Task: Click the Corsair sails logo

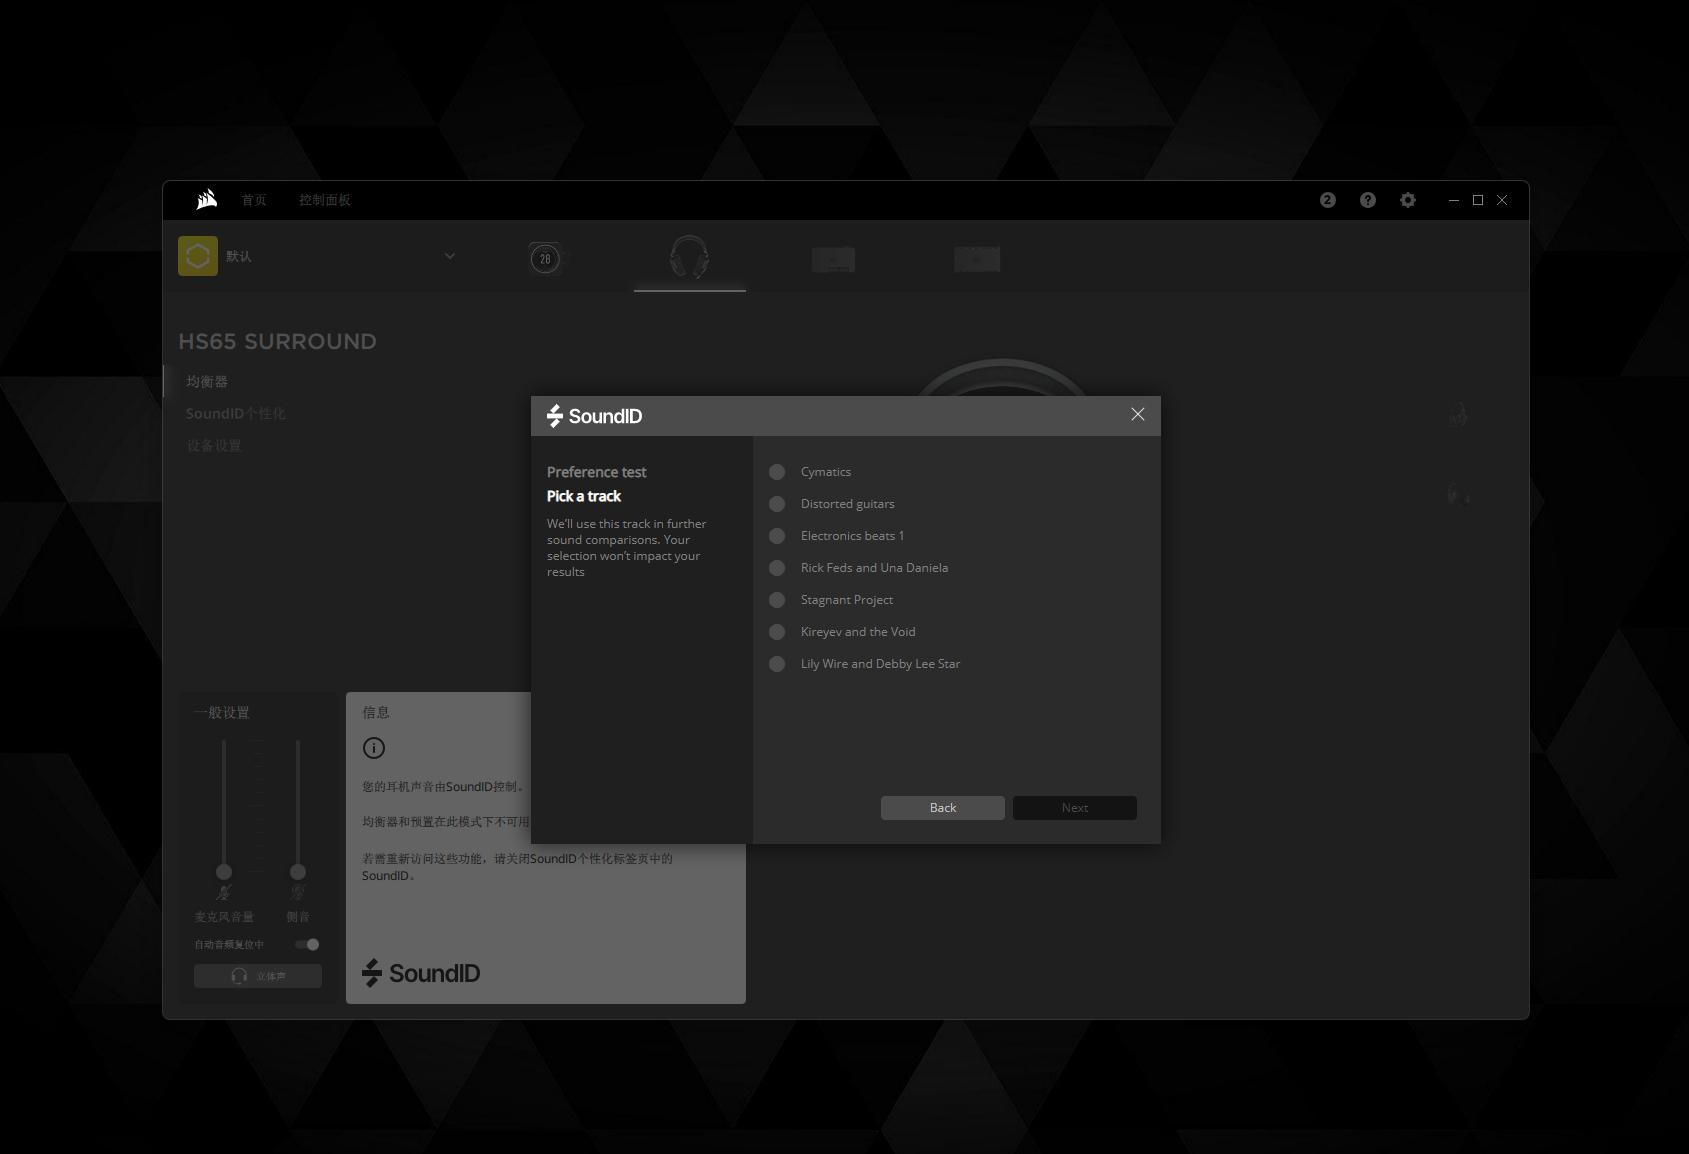Action: [x=206, y=200]
